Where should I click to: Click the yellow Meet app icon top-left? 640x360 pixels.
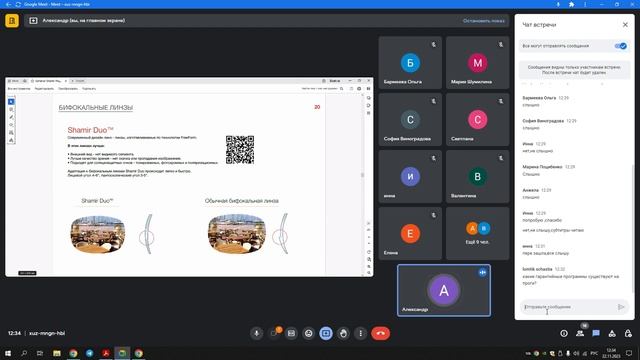12,20
